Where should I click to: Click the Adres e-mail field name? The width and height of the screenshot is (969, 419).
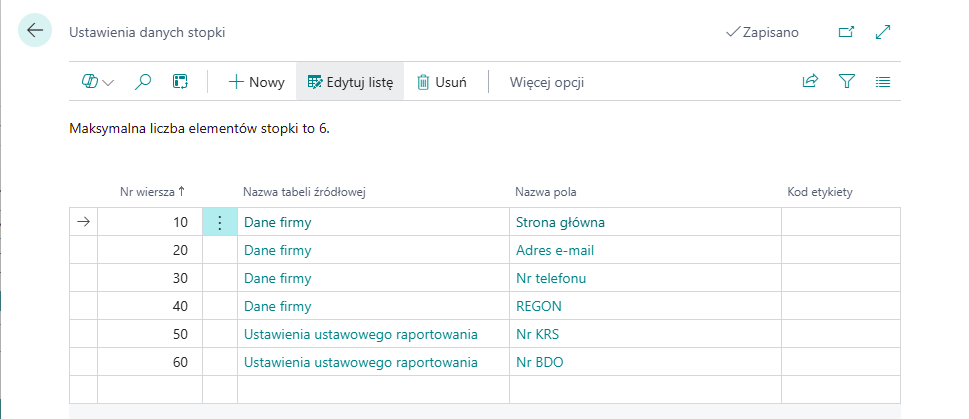555,250
